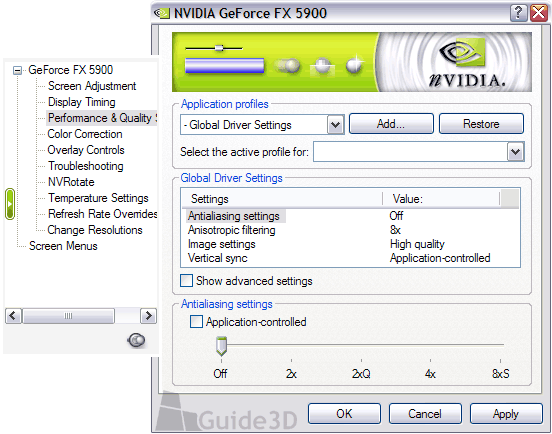Click the Settings column header
The width and height of the screenshot is (552, 434).
282,199
